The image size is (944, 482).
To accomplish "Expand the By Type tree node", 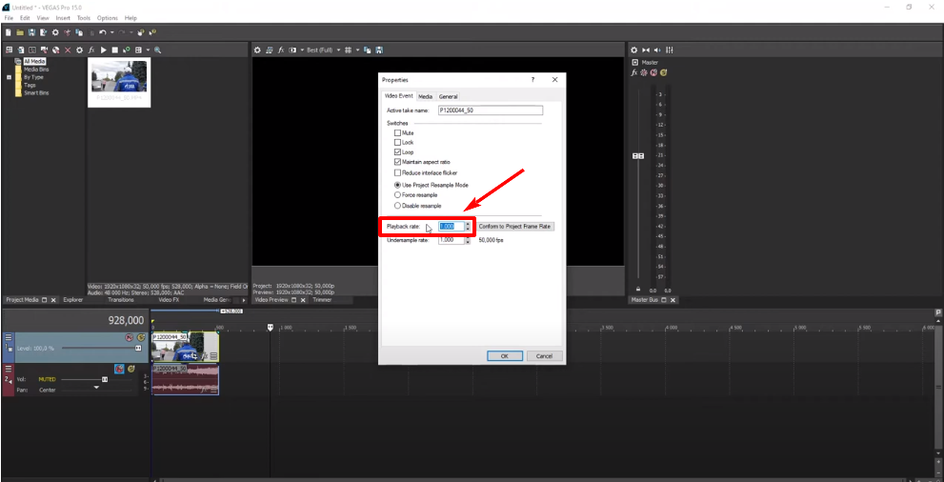I will point(9,77).
